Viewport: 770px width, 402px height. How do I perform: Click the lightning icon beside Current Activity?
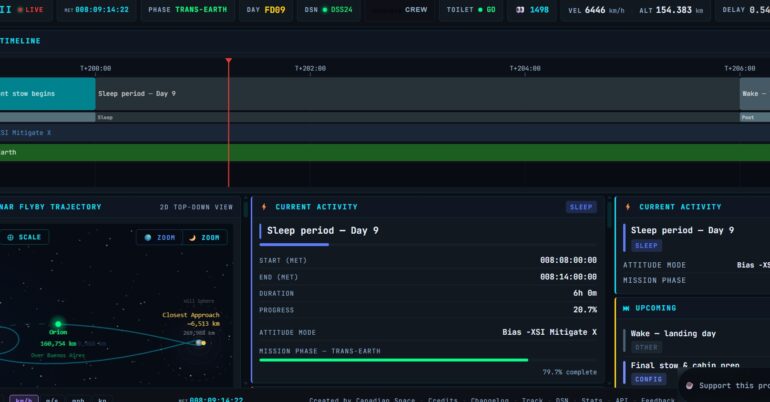click(264, 207)
